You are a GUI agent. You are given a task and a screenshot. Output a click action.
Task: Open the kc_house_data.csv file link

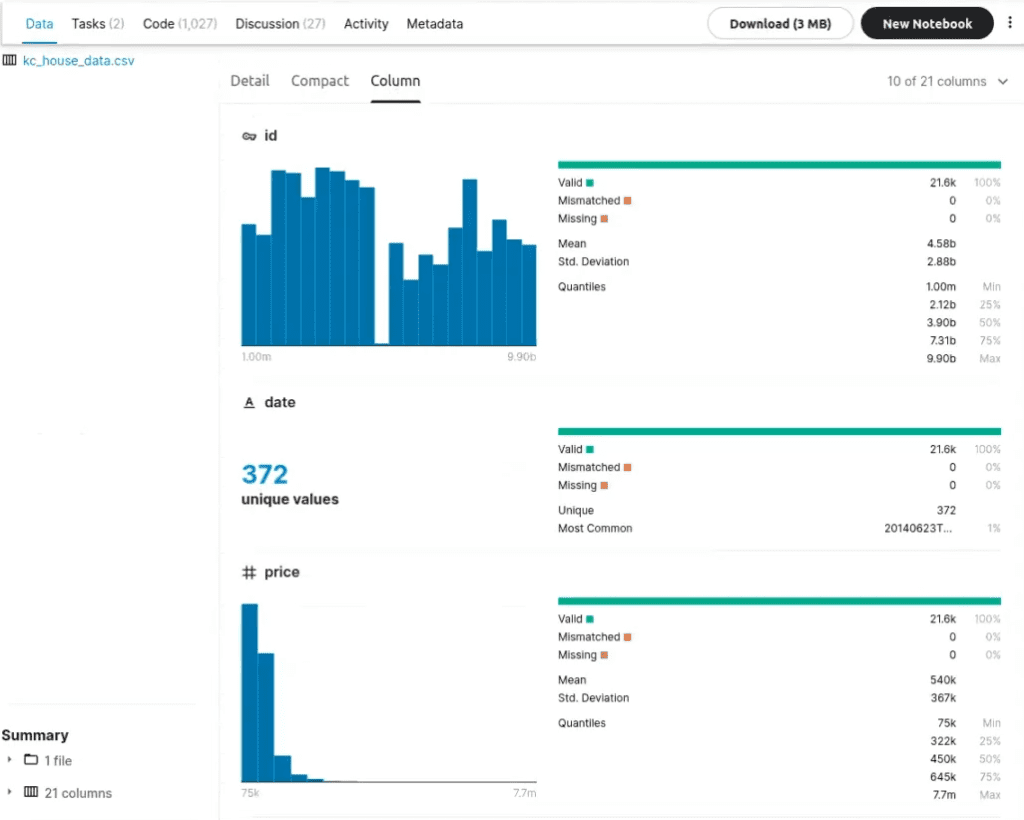78,61
